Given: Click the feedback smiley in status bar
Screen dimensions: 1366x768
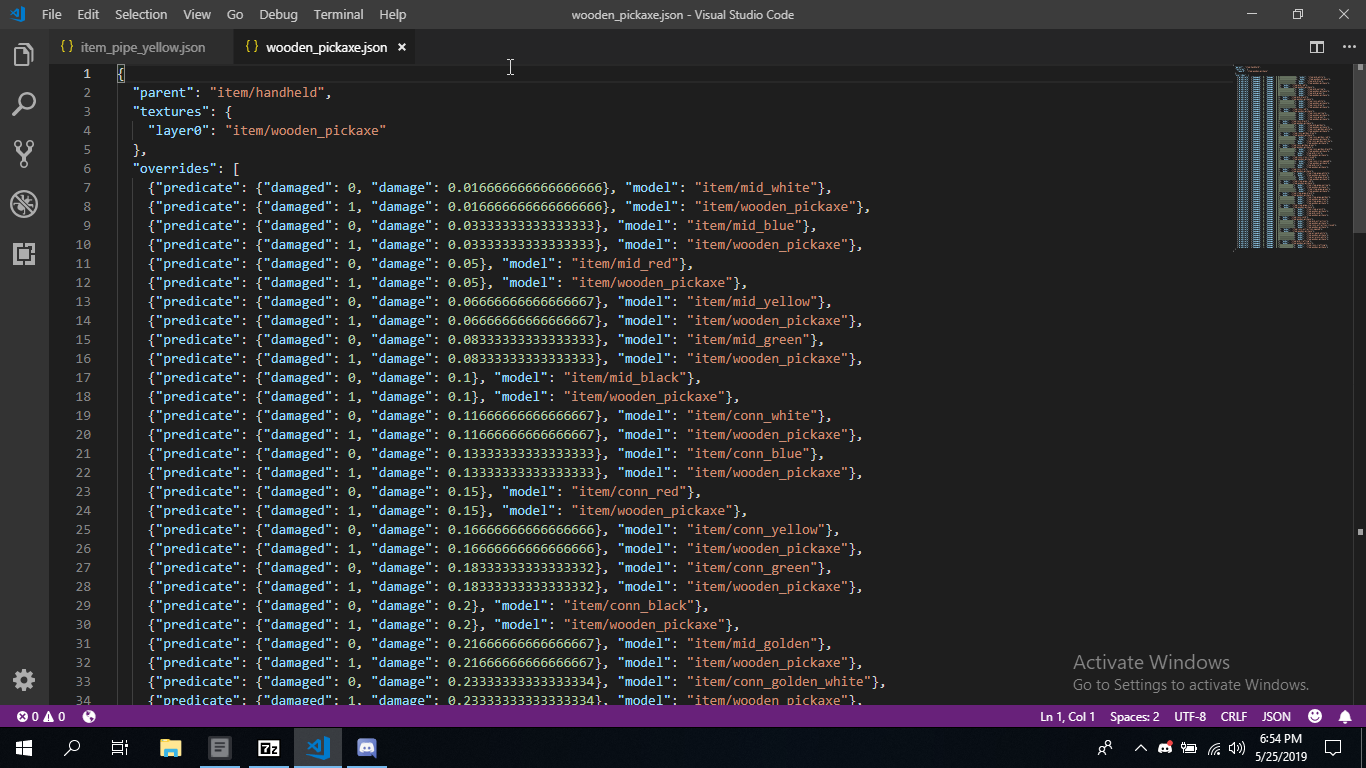Looking at the screenshot, I should pos(1315,716).
